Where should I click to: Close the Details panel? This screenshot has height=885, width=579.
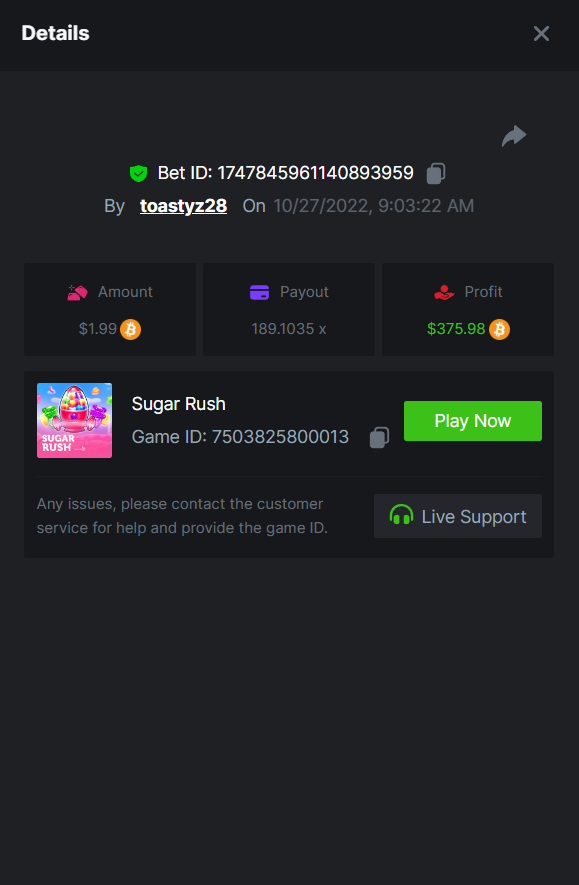541,34
